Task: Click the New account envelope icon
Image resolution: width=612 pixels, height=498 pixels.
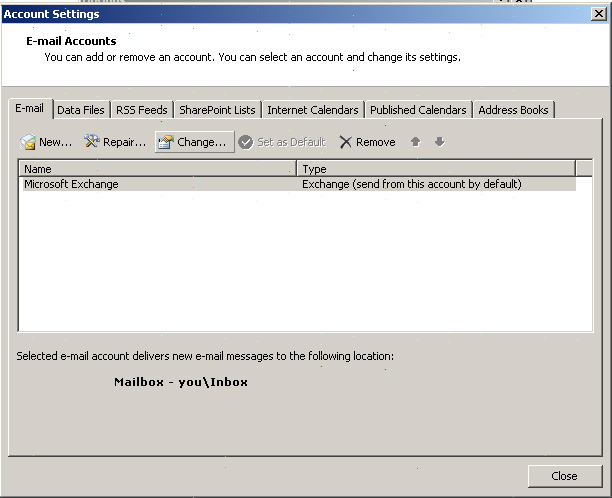Action: point(28,142)
